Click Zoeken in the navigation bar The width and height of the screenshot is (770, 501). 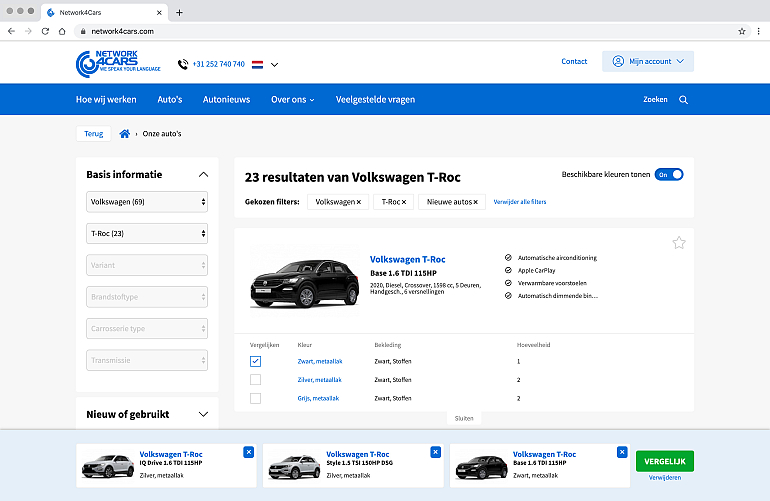[655, 100]
